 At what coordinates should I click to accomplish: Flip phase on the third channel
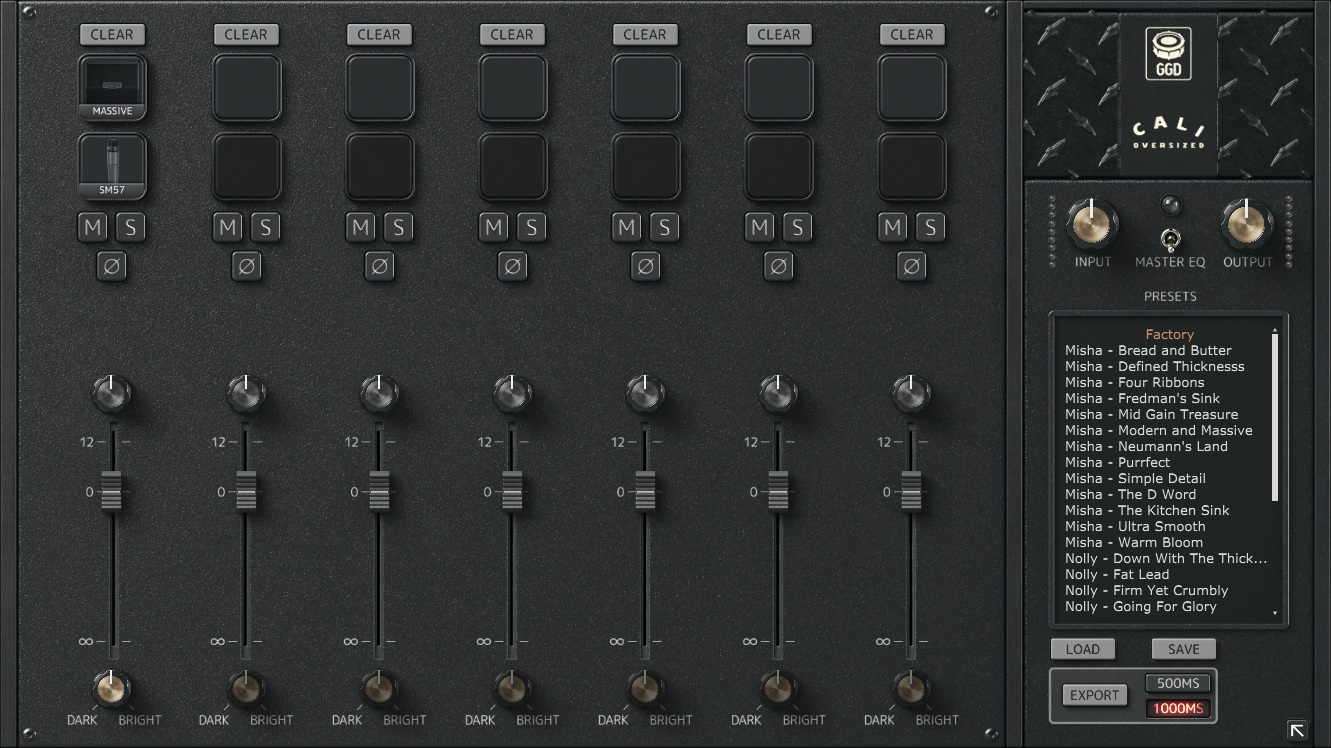coord(379,266)
